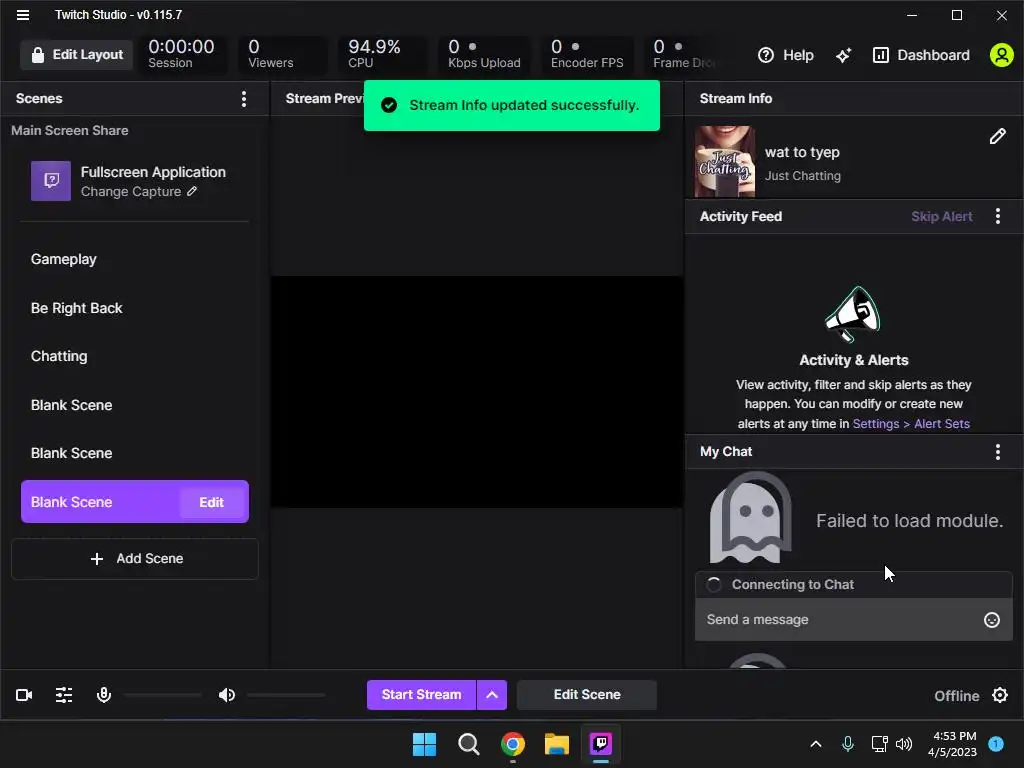Mute the speaker audio
This screenshot has height=768, width=1024.
click(227, 695)
